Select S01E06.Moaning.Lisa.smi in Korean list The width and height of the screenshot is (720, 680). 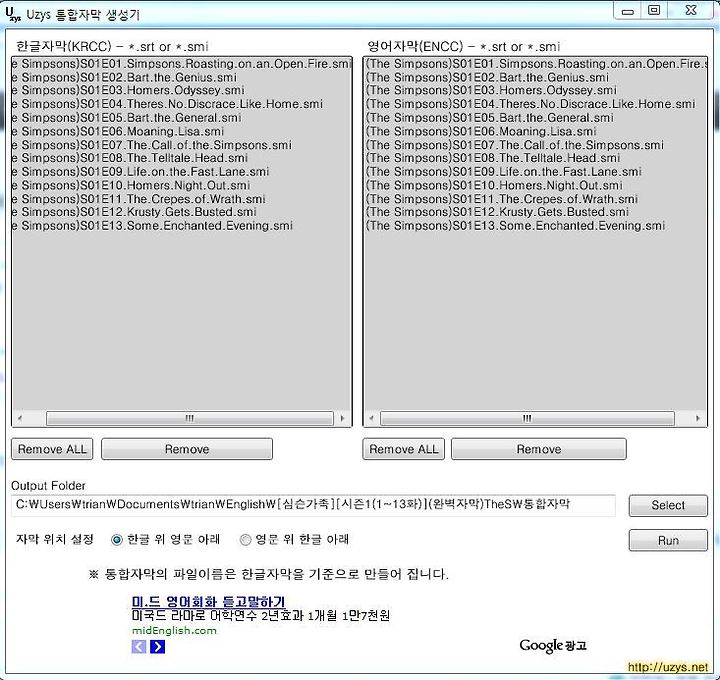click(x=182, y=131)
